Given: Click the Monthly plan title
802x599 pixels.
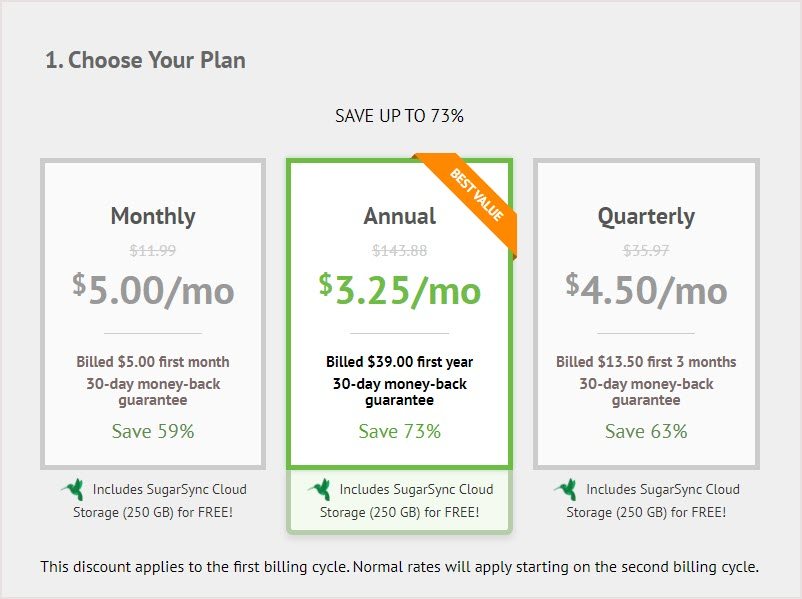Looking at the screenshot, I should pyautogui.click(x=153, y=216).
